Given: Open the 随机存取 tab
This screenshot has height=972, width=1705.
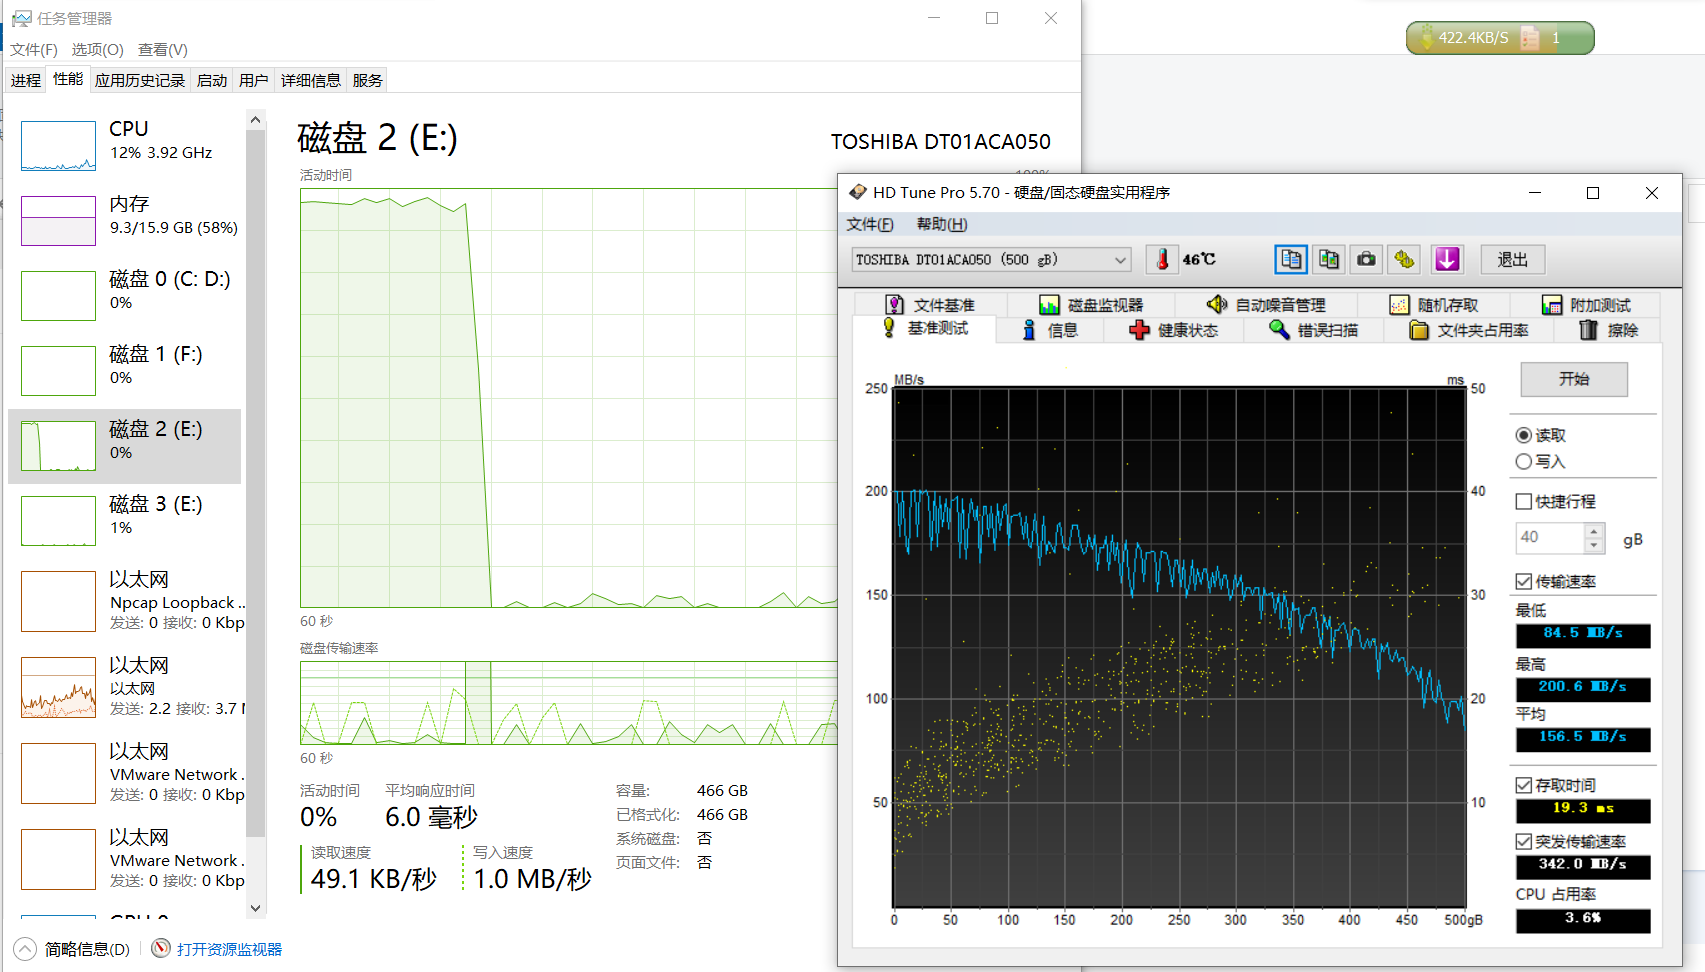Looking at the screenshot, I should [1434, 305].
